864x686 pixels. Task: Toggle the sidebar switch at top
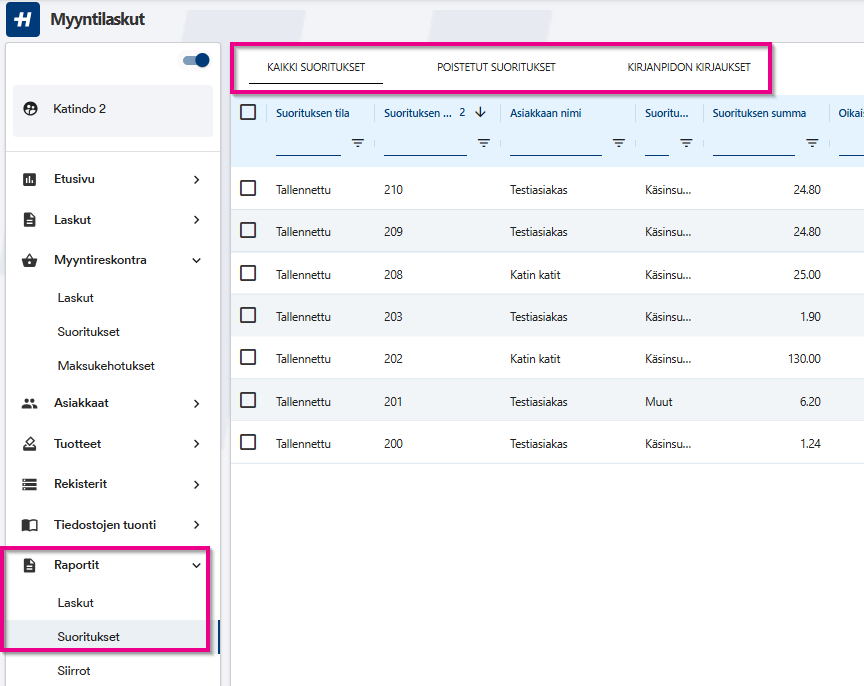197,60
